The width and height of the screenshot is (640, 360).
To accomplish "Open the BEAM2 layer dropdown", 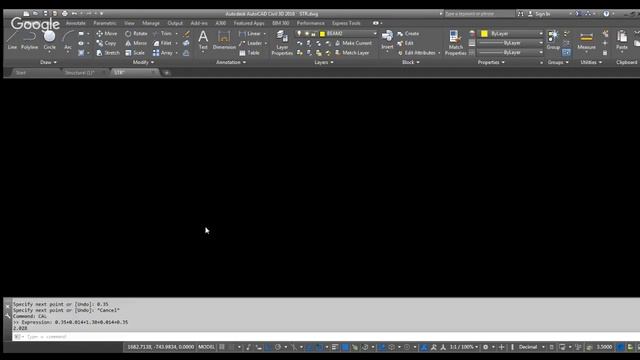I will [x=375, y=33].
